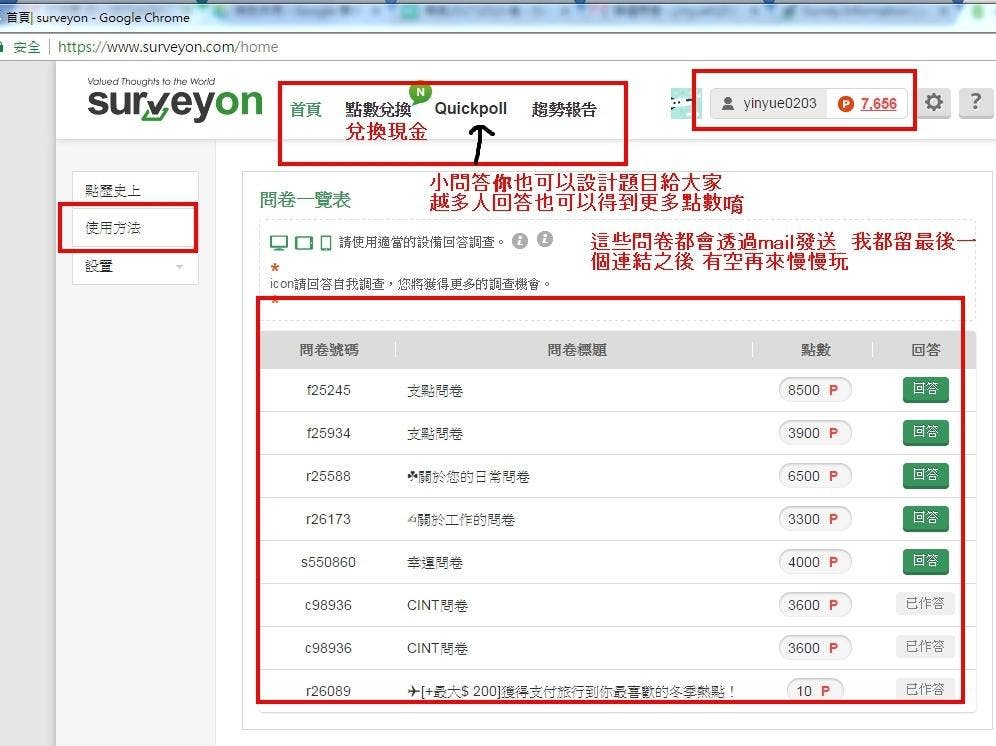Click the tablet device icon
The height and width of the screenshot is (746, 996).
304,243
